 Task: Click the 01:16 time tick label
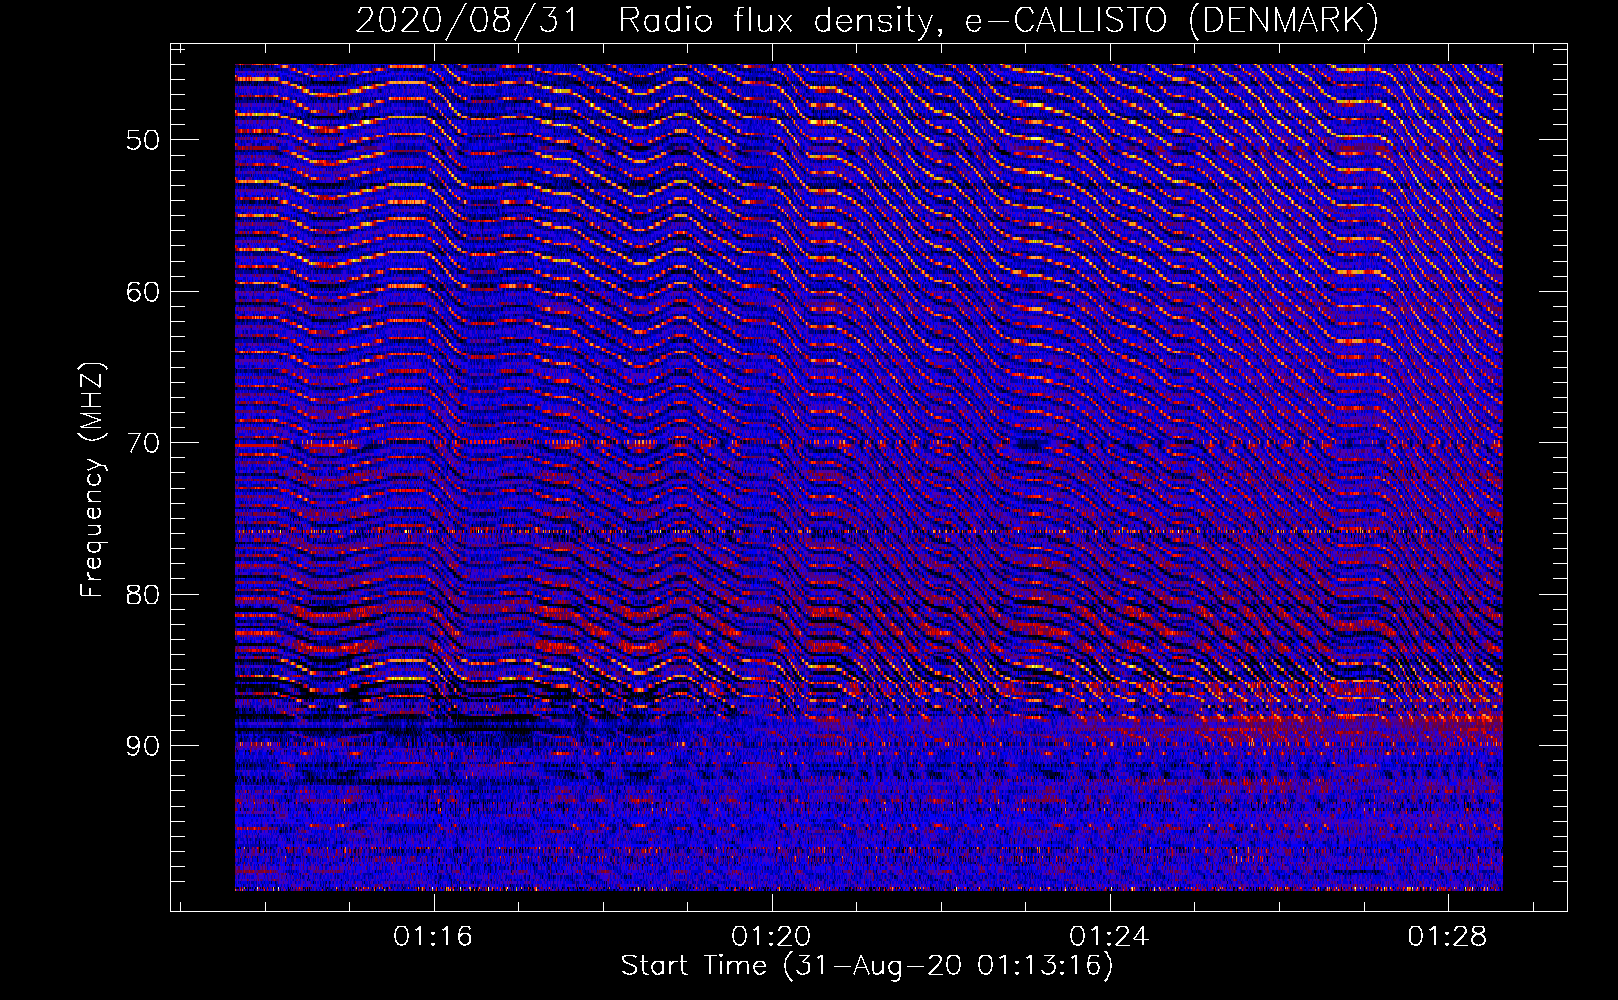coord(433,937)
